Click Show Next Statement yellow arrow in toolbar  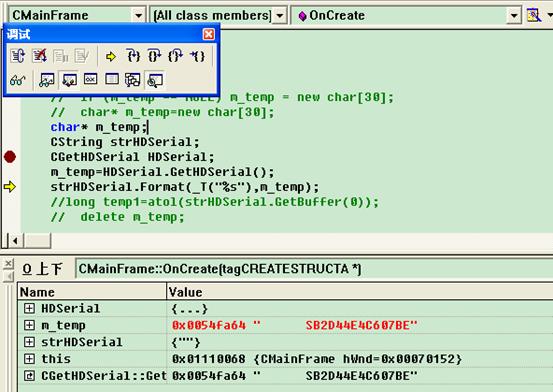coord(111,56)
